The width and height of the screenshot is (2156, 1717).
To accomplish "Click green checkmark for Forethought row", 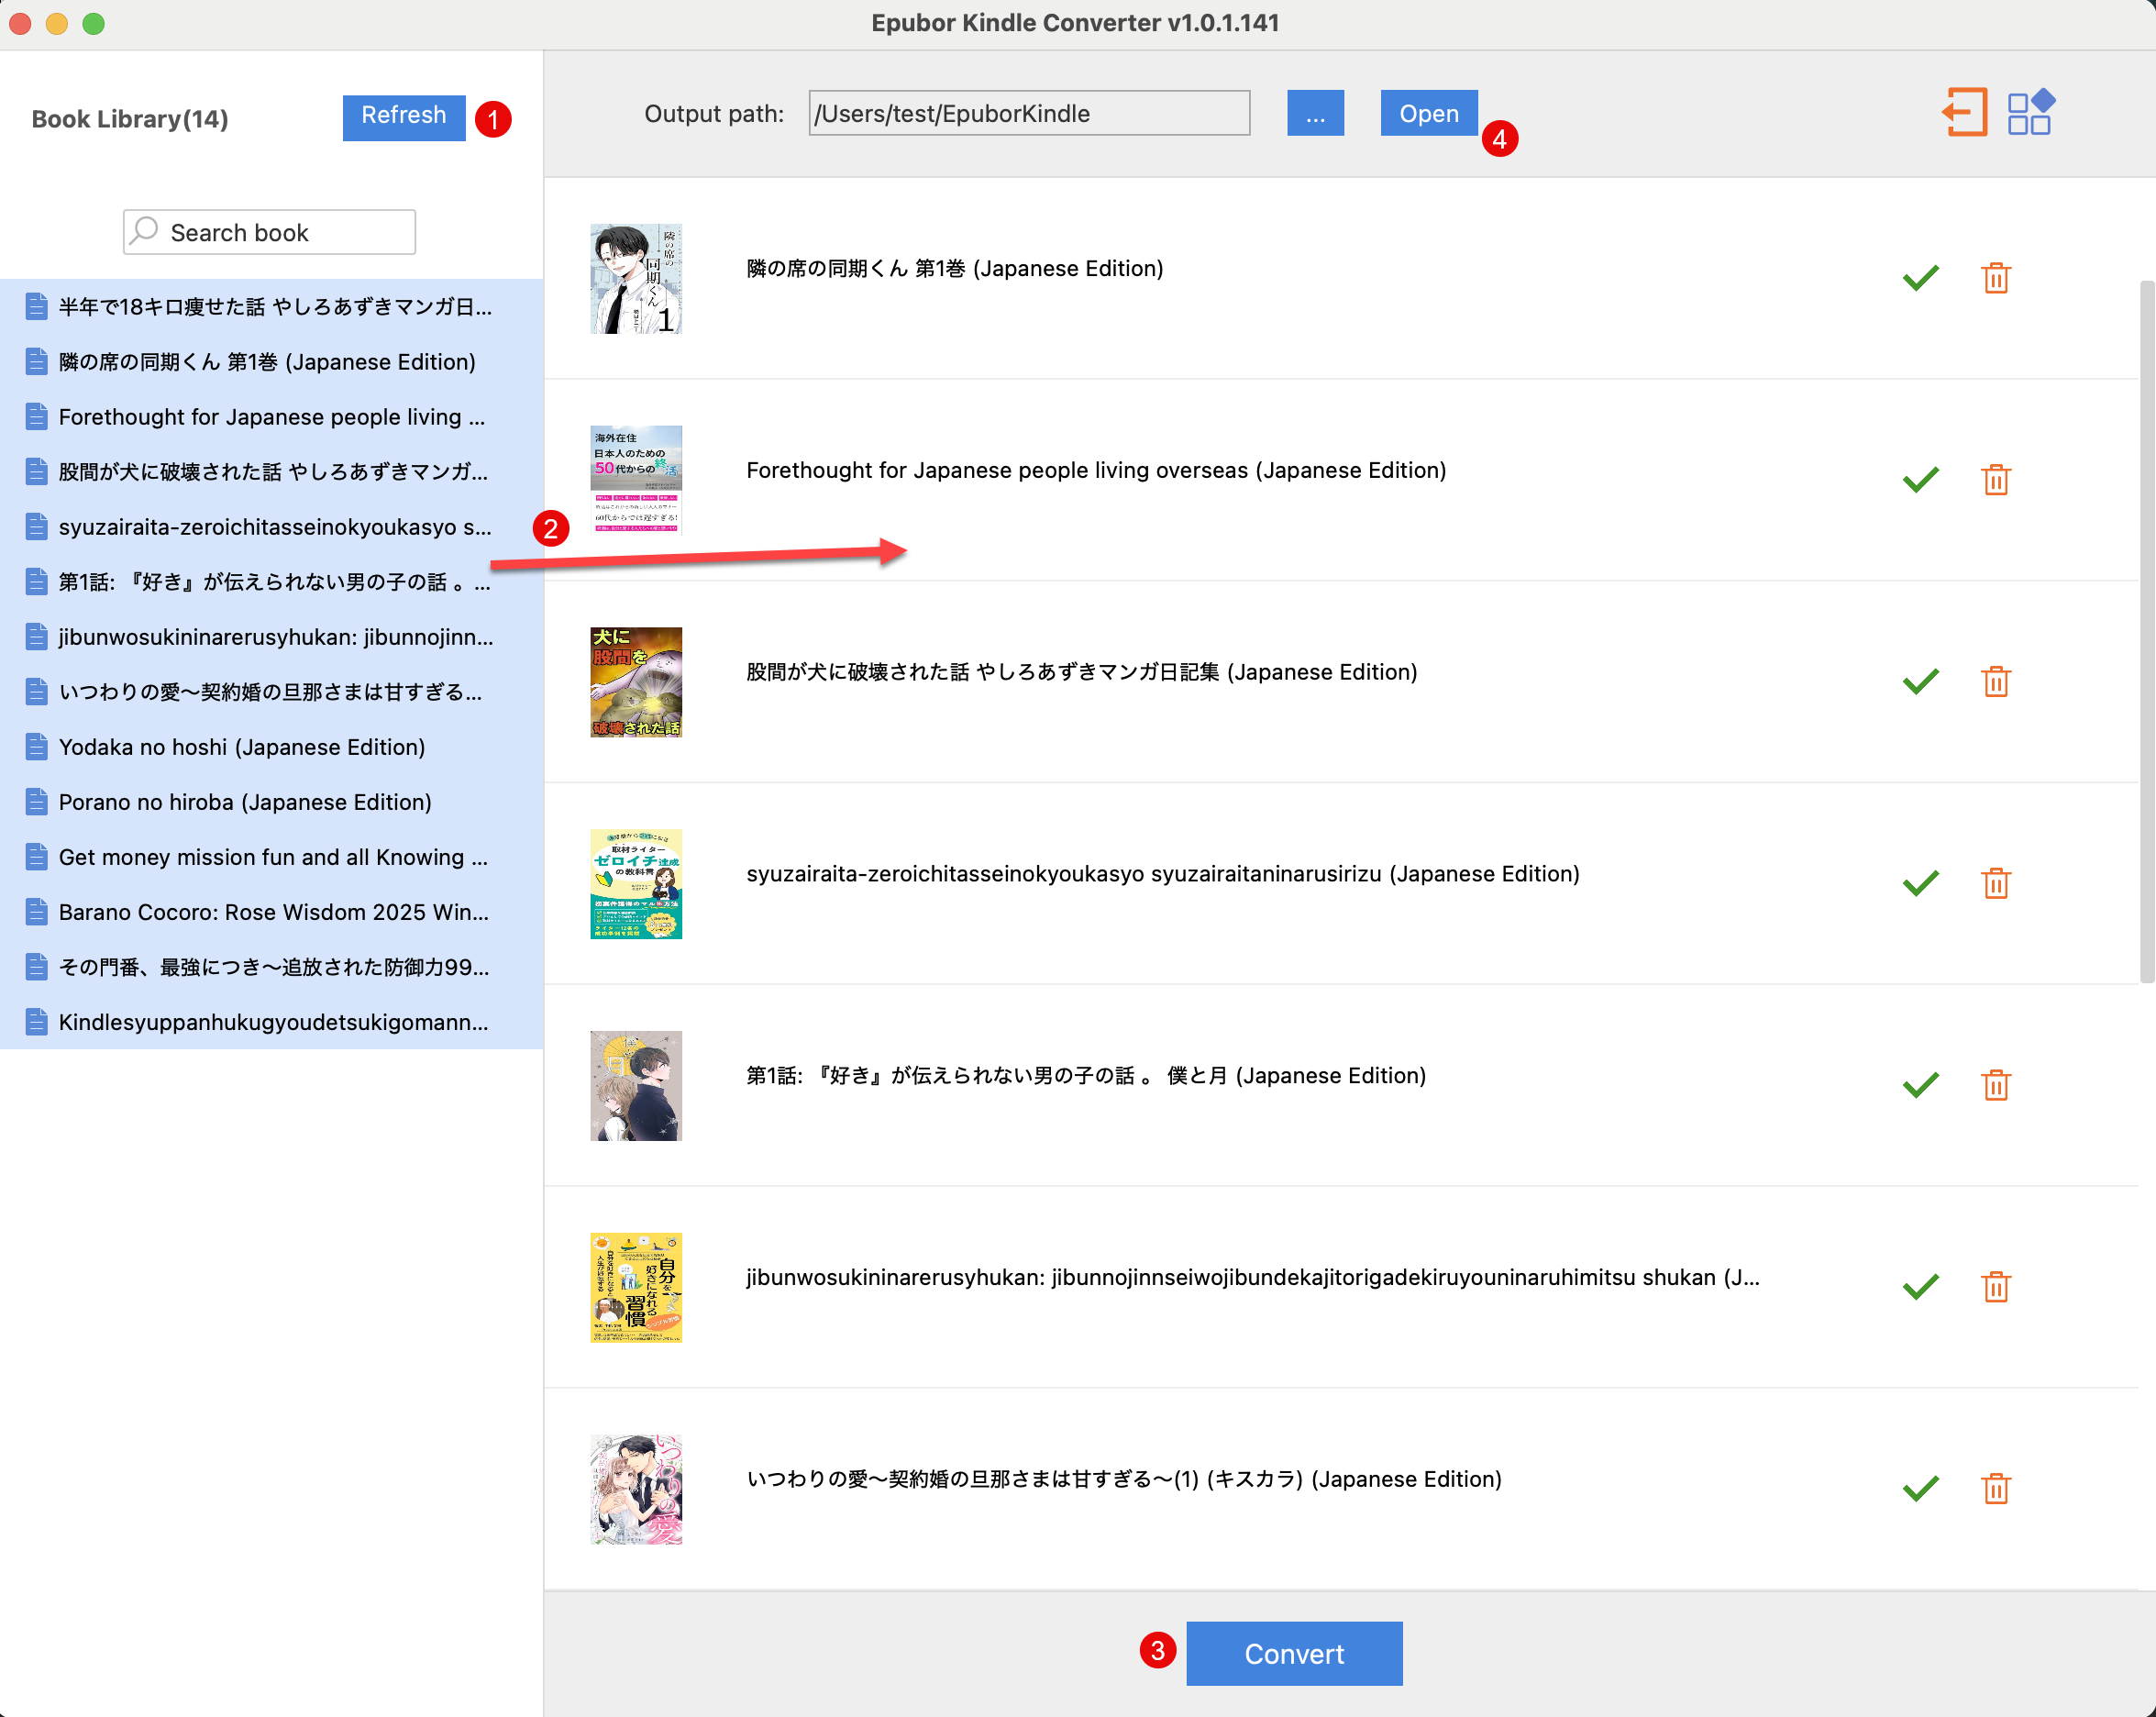I will coord(1920,479).
